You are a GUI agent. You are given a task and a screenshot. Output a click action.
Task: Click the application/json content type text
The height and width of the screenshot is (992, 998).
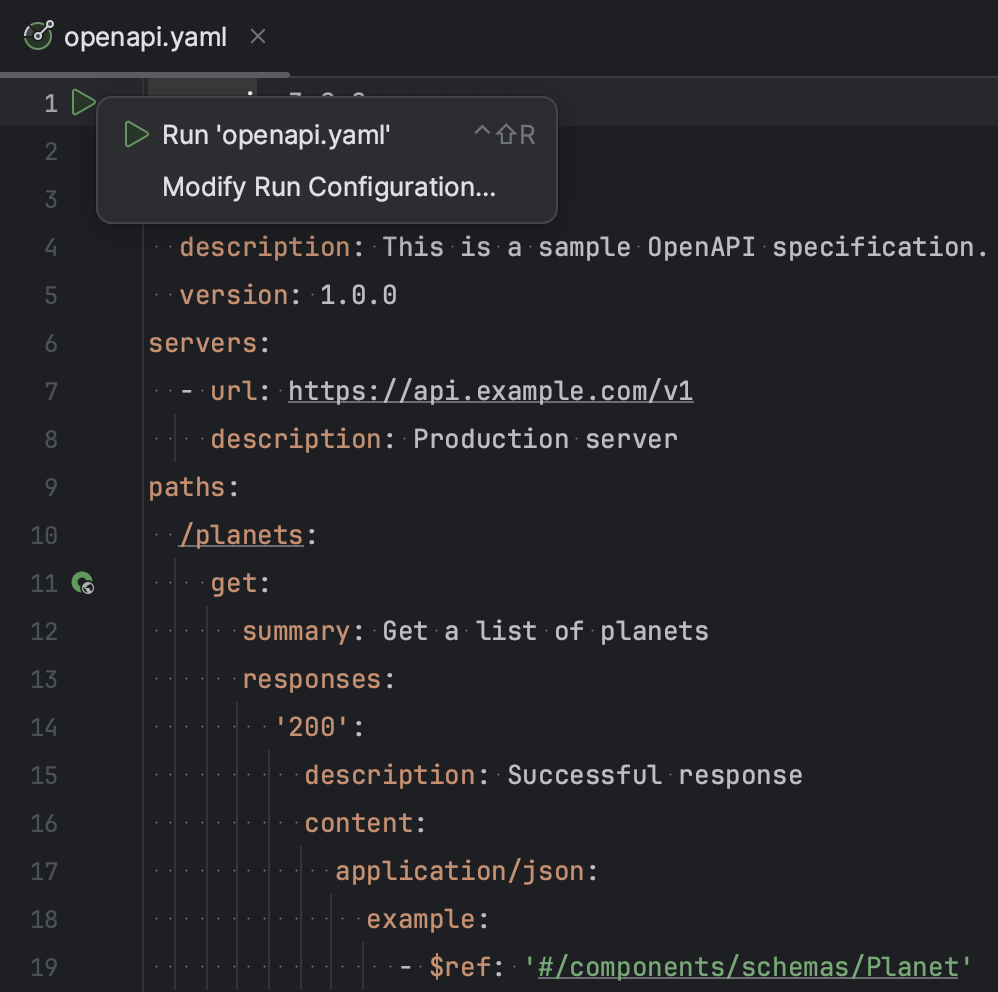460,871
